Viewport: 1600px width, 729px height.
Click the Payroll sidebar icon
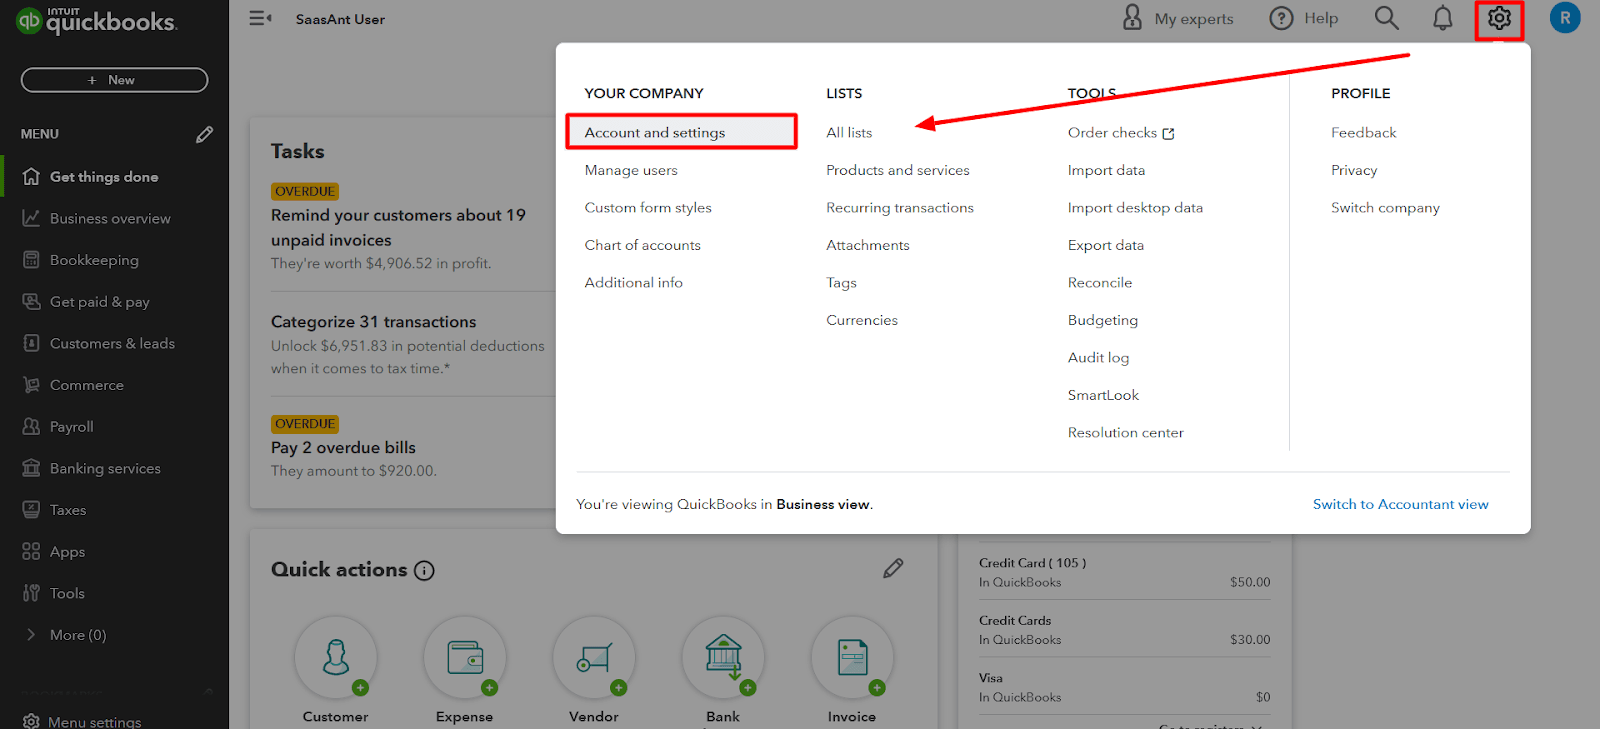point(31,426)
